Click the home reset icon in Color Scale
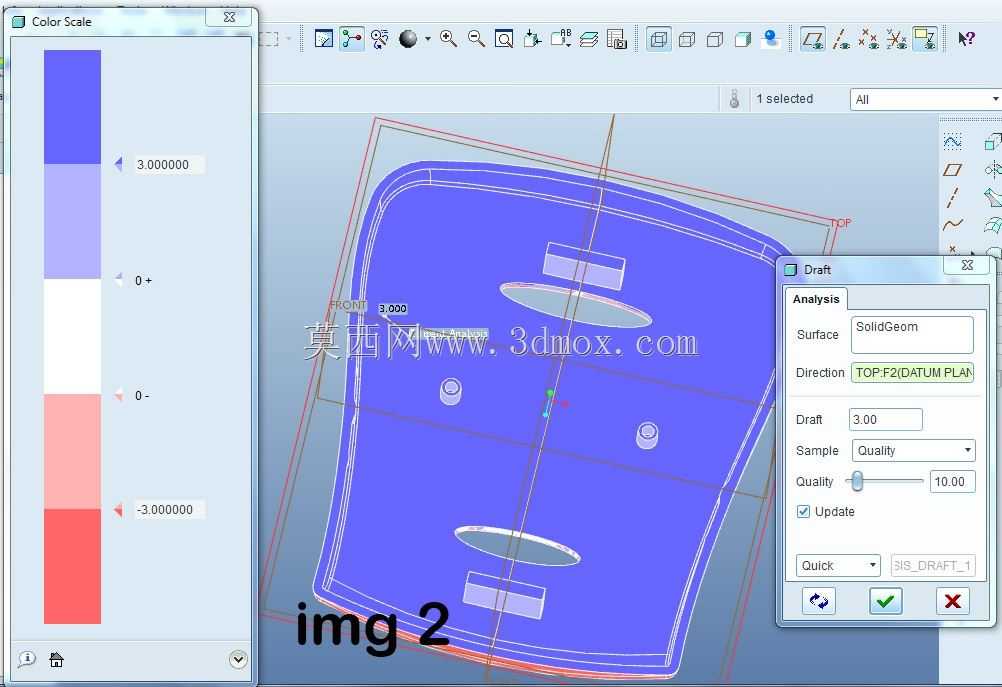The image size is (1002, 687). 56,659
